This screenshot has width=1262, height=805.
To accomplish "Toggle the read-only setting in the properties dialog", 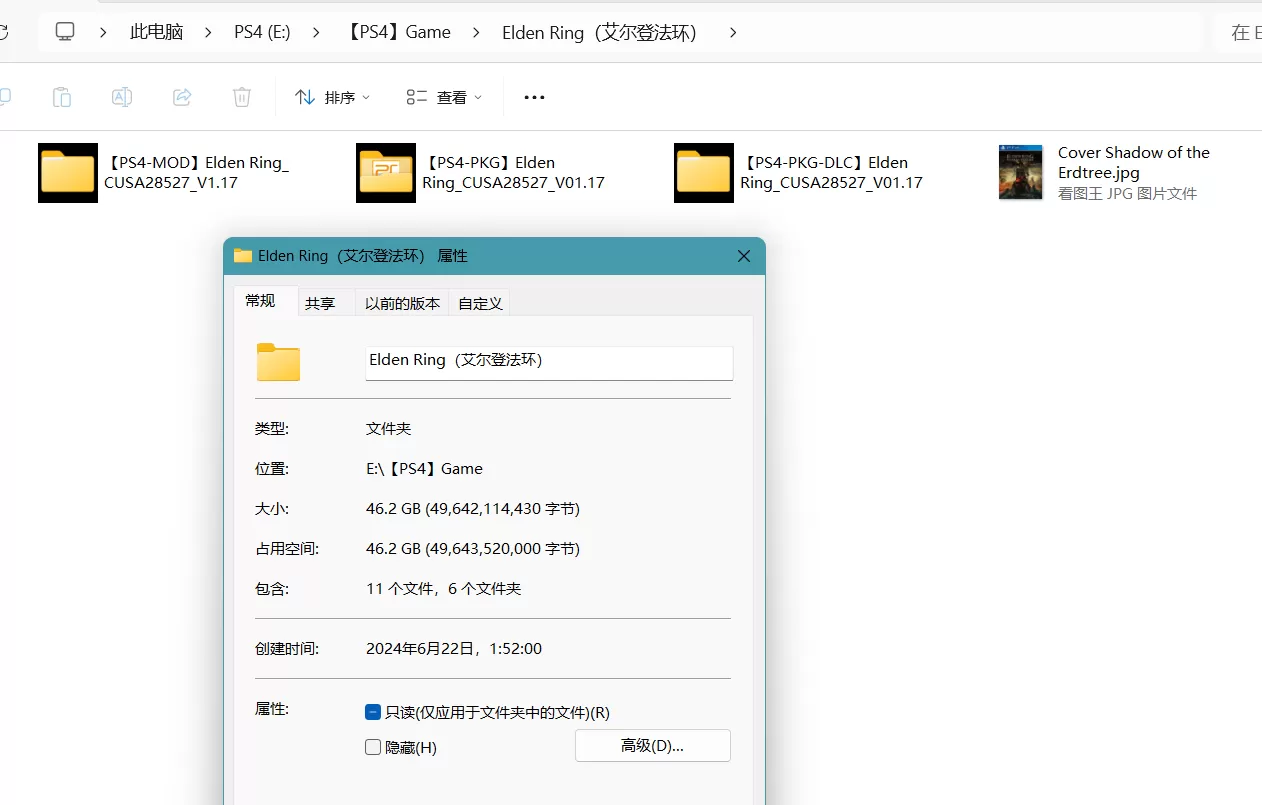I will (x=372, y=712).
